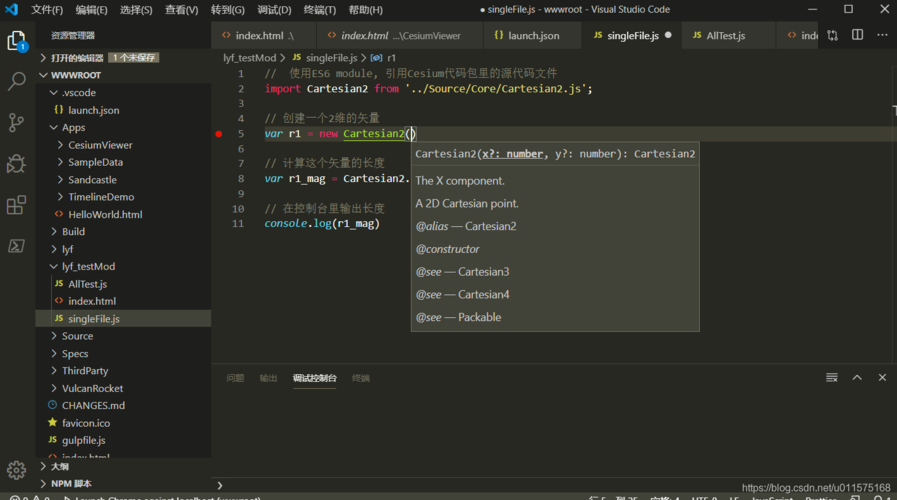This screenshot has width=897, height=500.
Task: Switch to the first index.html tab
Action: [x=263, y=35]
